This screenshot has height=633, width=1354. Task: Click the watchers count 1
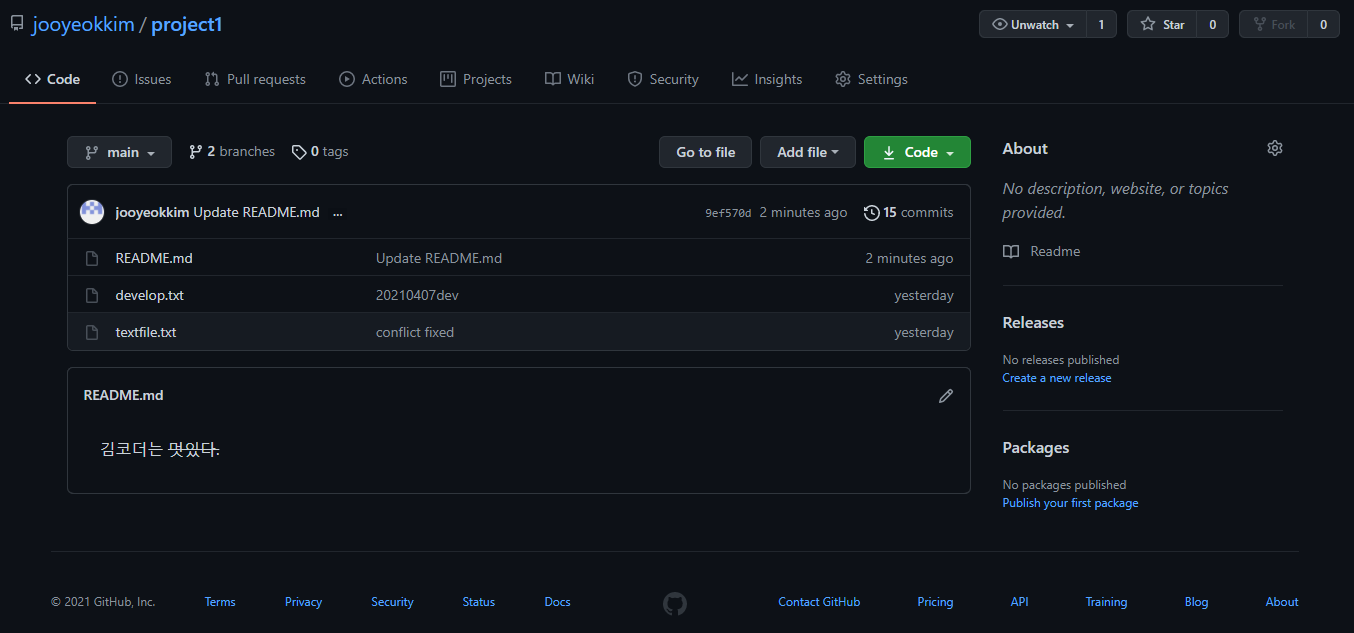[1101, 25]
